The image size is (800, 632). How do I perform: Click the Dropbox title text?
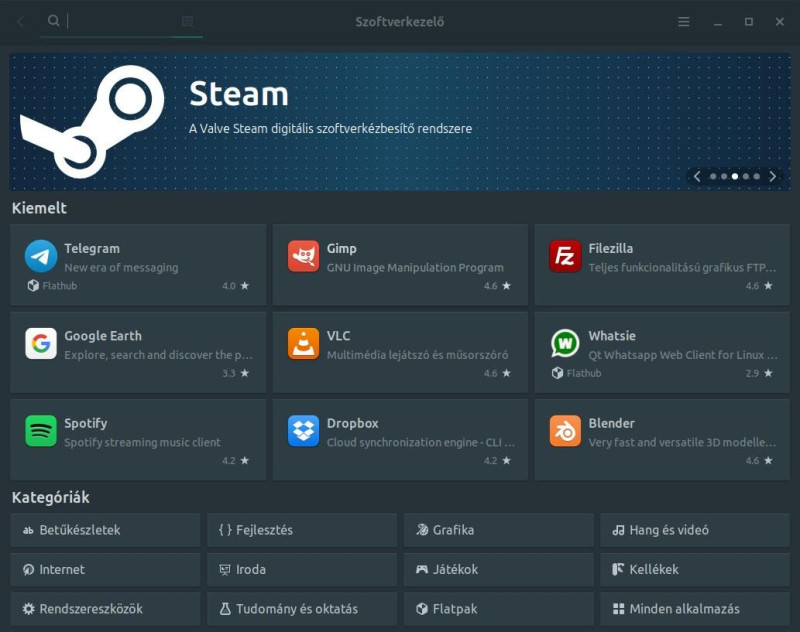click(353, 423)
